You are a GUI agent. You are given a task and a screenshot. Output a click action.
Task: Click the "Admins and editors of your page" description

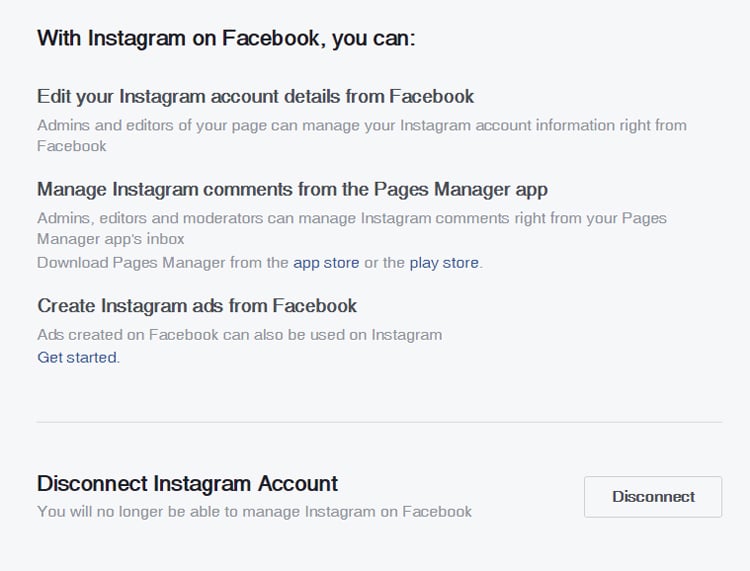click(x=362, y=126)
